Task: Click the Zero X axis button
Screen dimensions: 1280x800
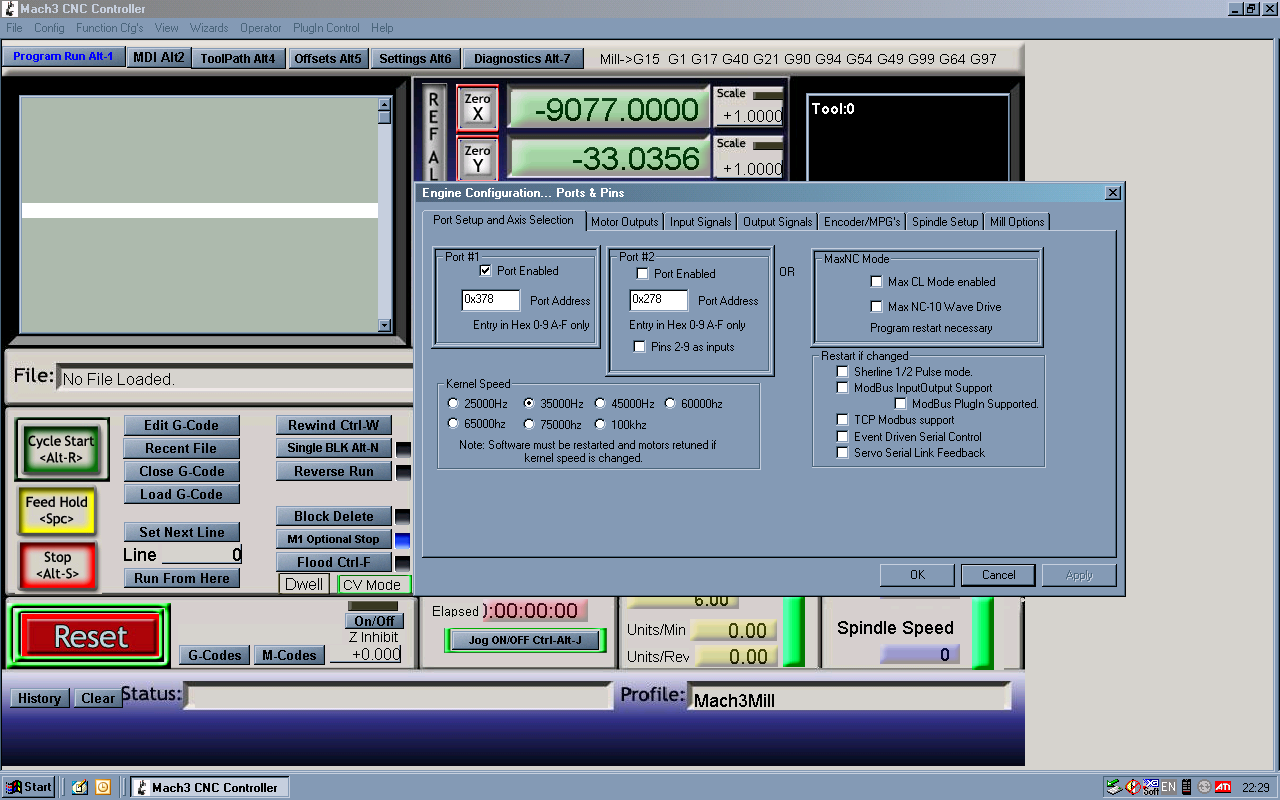Action: pos(477,108)
